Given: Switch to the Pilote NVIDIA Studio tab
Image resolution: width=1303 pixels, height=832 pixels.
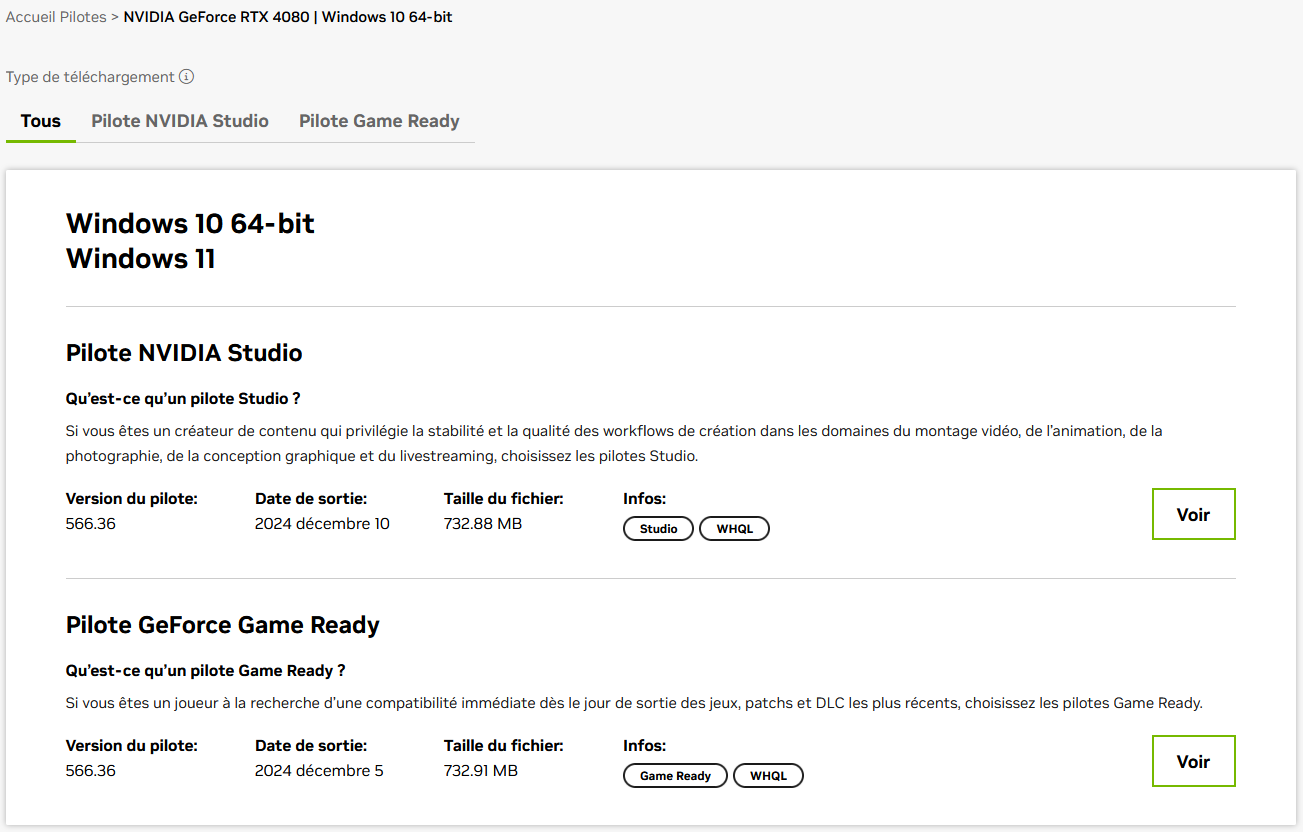Looking at the screenshot, I should (x=180, y=121).
